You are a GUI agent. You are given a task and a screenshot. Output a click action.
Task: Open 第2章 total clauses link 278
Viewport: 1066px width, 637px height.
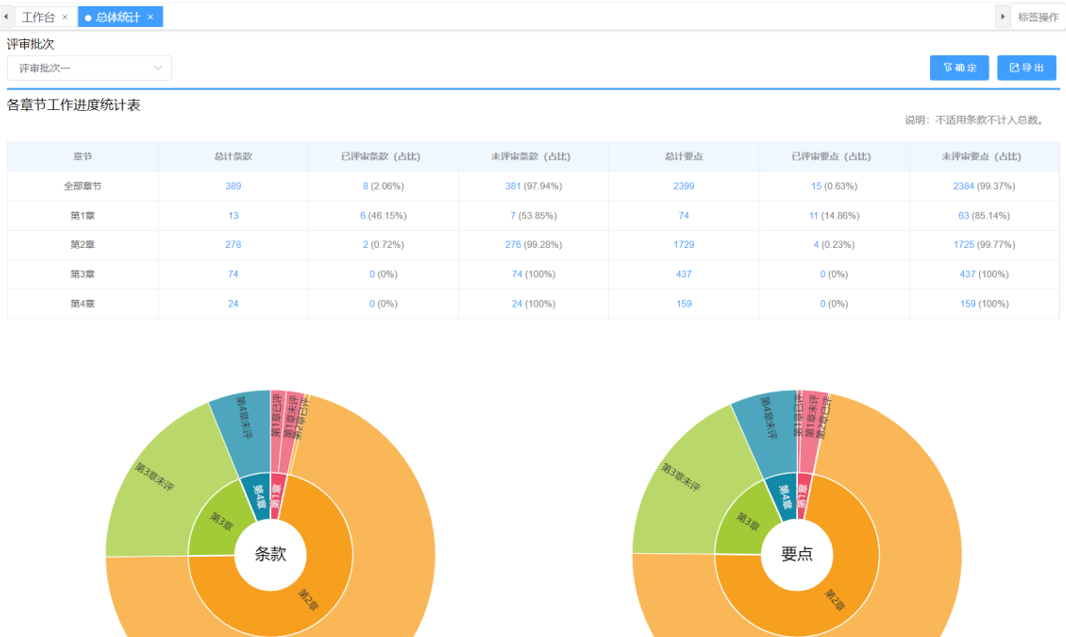[x=233, y=245]
